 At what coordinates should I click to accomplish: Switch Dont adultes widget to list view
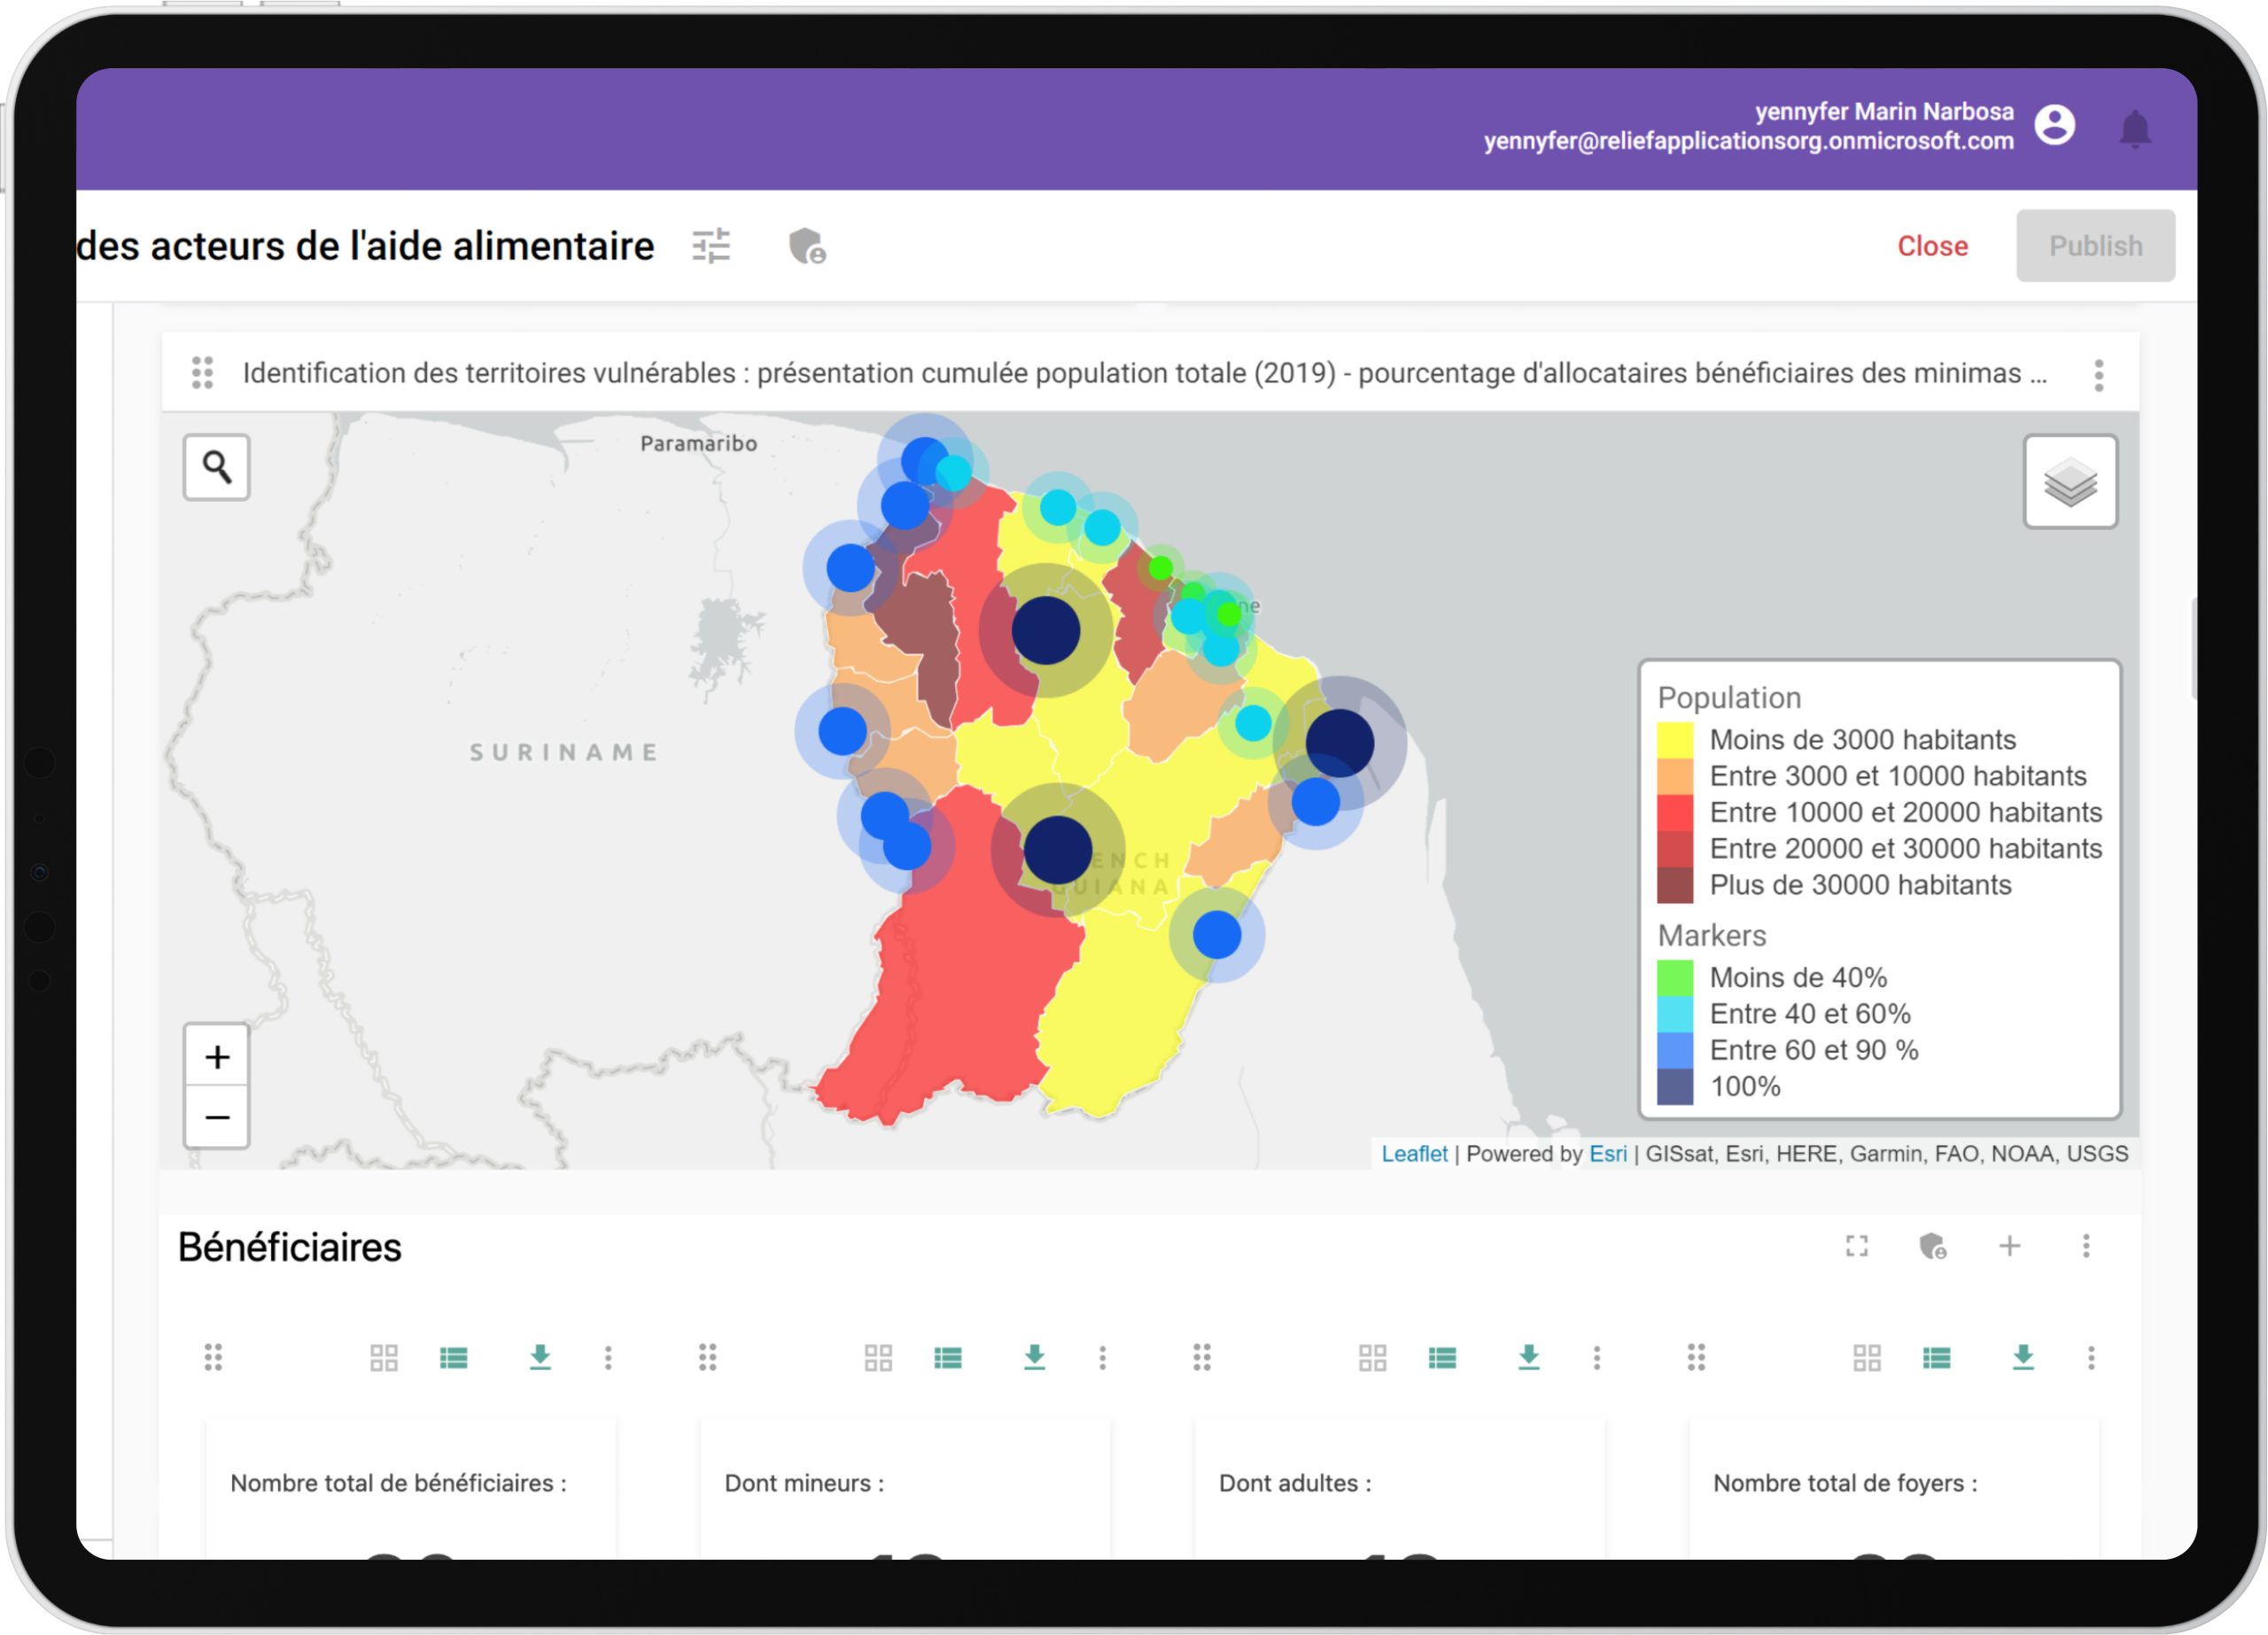[x=1441, y=1358]
